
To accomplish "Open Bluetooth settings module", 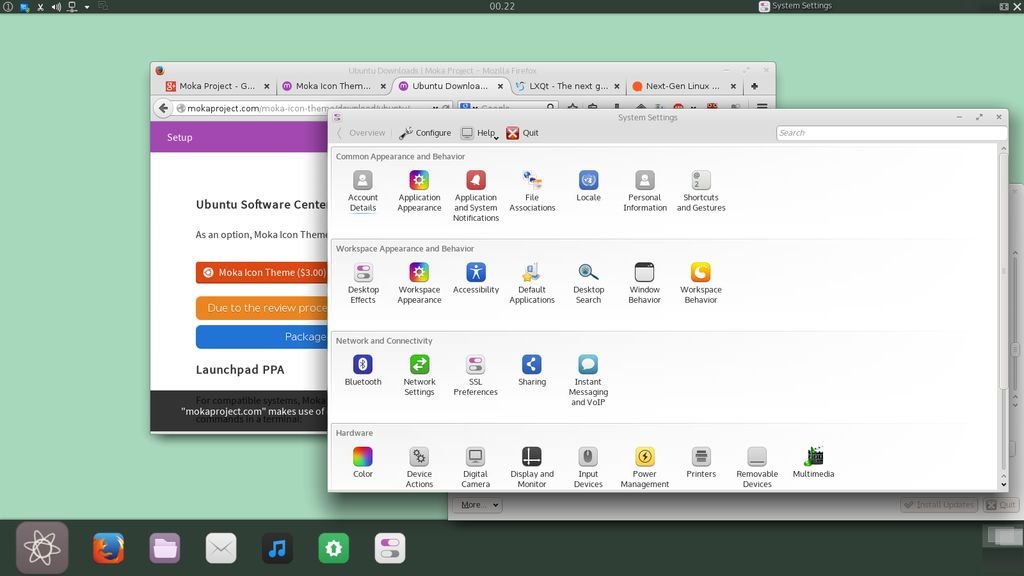I will coord(363,371).
